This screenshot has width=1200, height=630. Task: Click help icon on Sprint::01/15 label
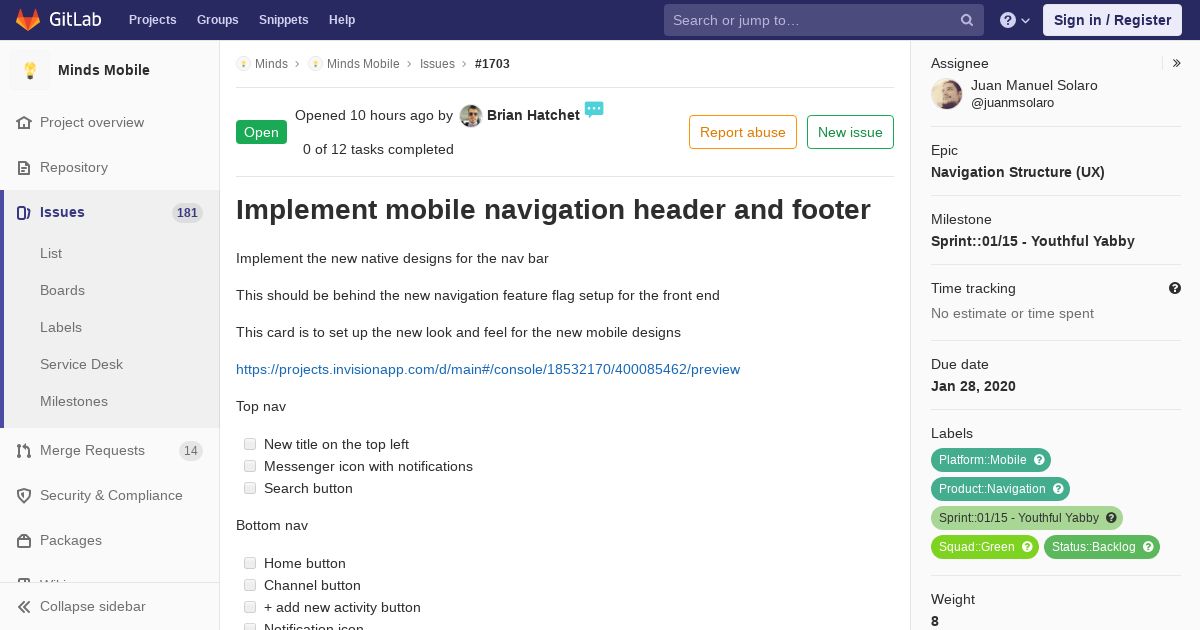(x=1111, y=518)
